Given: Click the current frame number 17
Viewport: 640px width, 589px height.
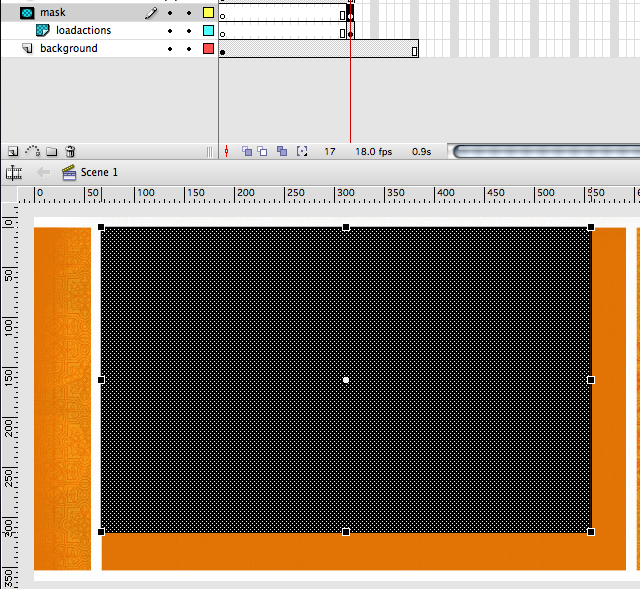Looking at the screenshot, I should (x=330, y=152).
